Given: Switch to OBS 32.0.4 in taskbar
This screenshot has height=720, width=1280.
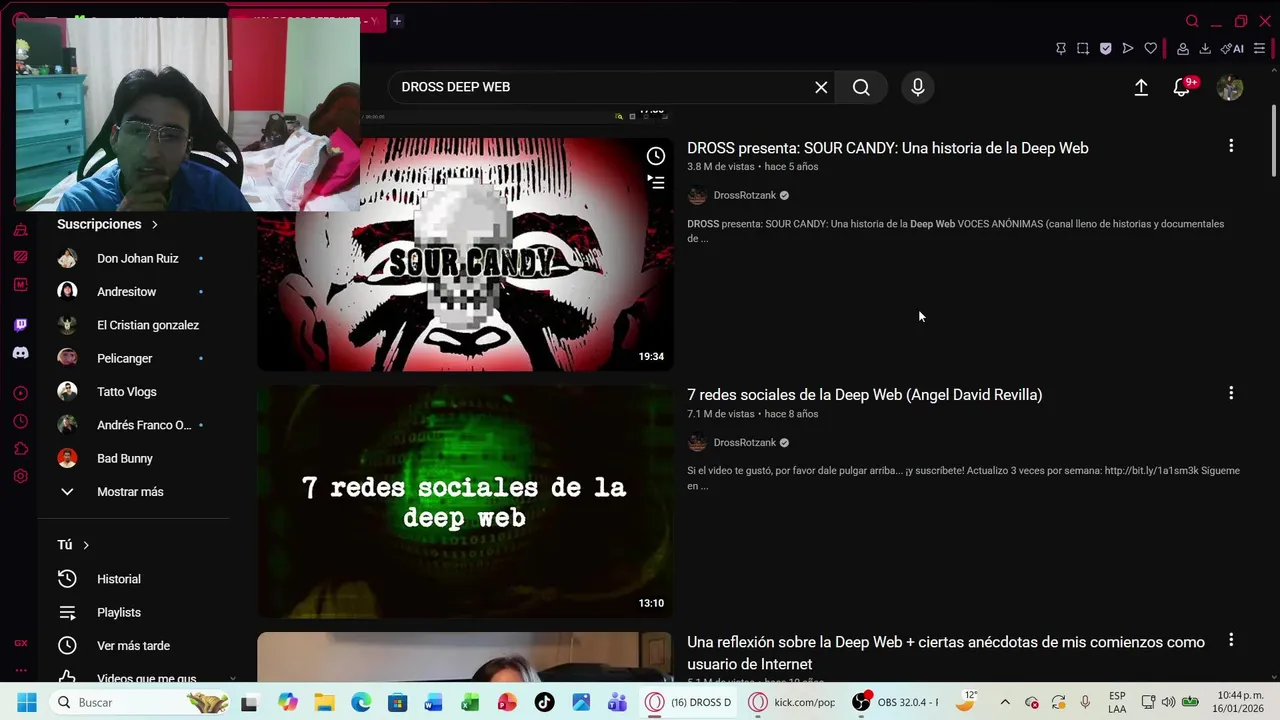Looking at the screenshot, I should tap(896, 702).
